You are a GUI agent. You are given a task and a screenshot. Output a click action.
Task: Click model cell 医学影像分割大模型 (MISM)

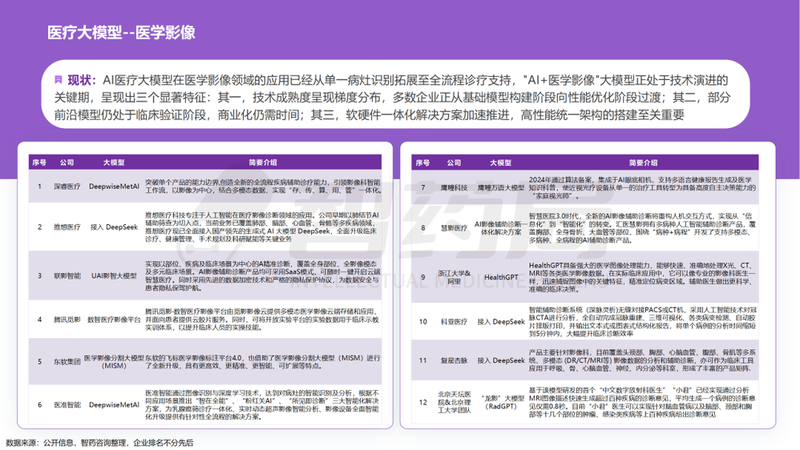(x=114, y=362)
